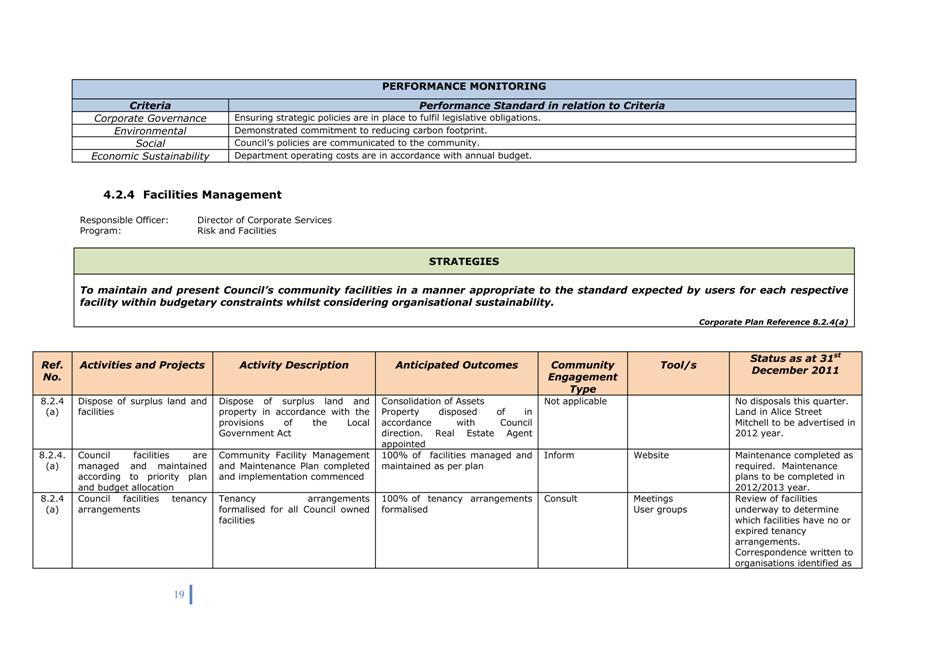This screenshot has width=929, height=656.
Task: Click the Activity Description column header
Action: click(294, 365)
